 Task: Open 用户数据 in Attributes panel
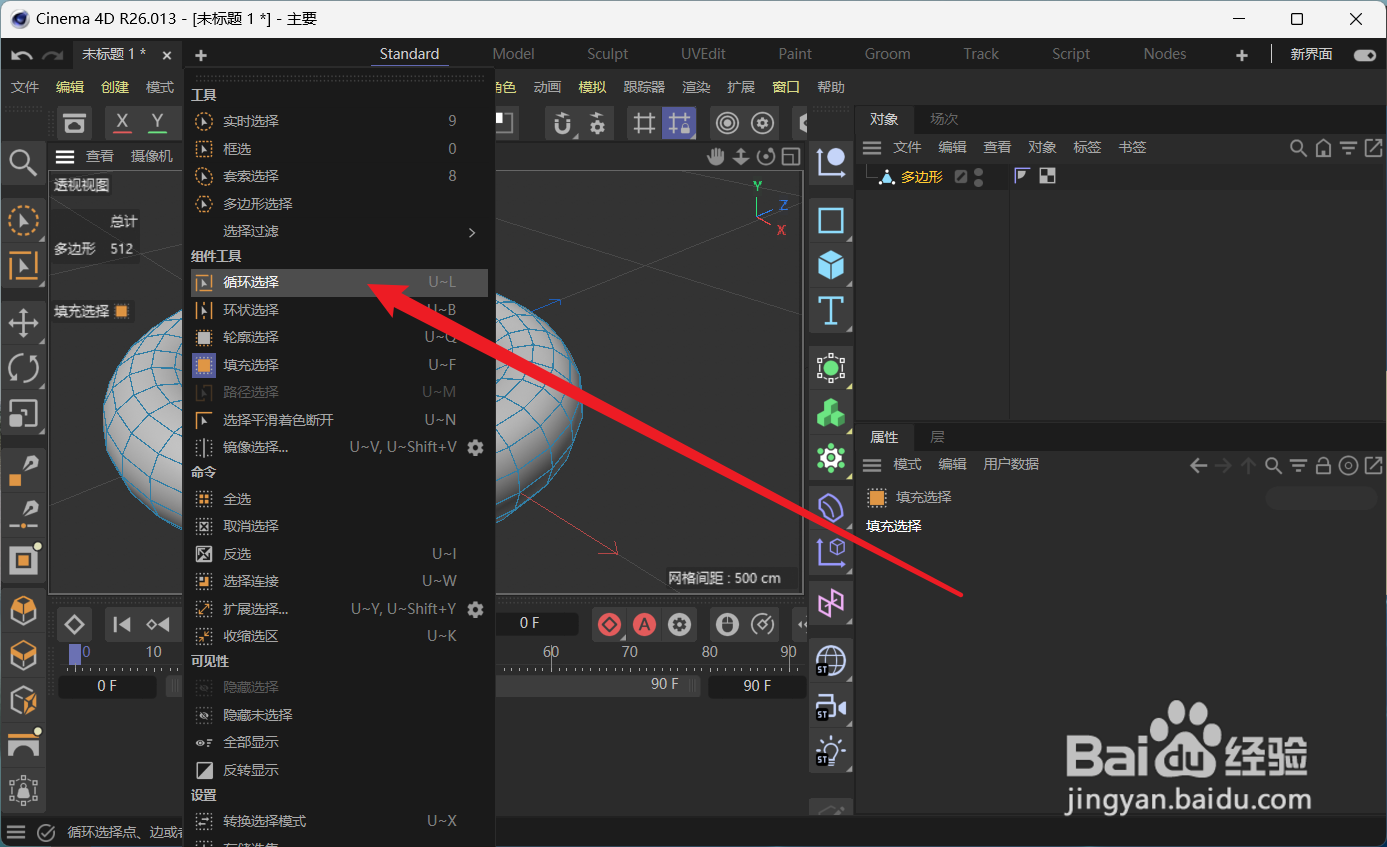[x=1011, y=465]
